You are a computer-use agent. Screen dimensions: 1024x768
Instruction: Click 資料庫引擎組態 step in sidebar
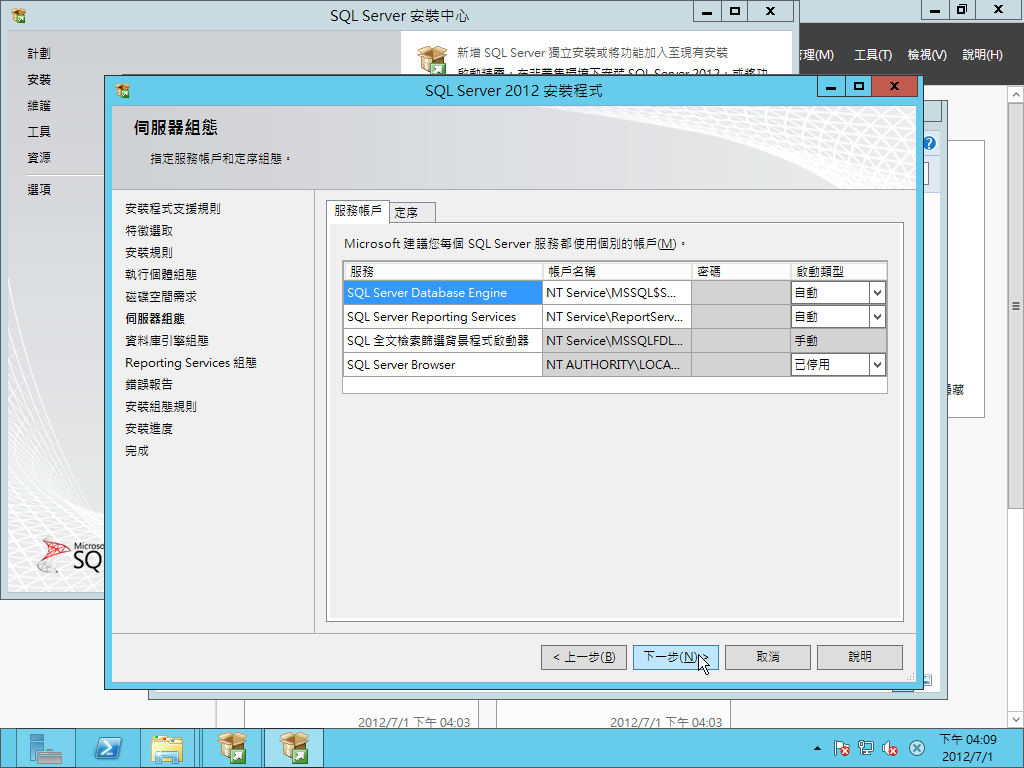click(x=167, y=341)
